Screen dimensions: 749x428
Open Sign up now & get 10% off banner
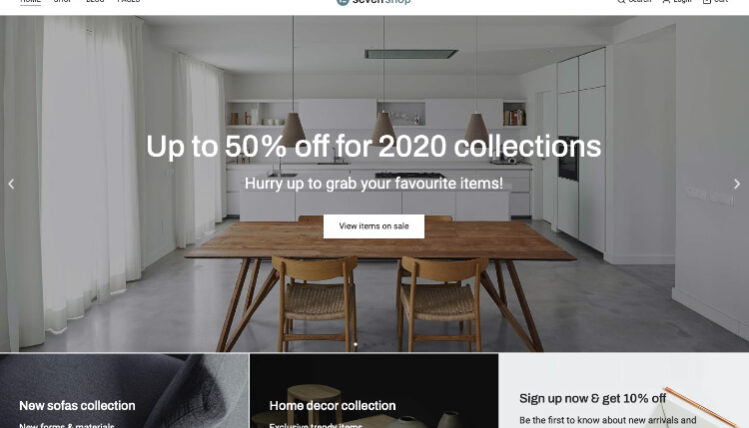point(624,391)
